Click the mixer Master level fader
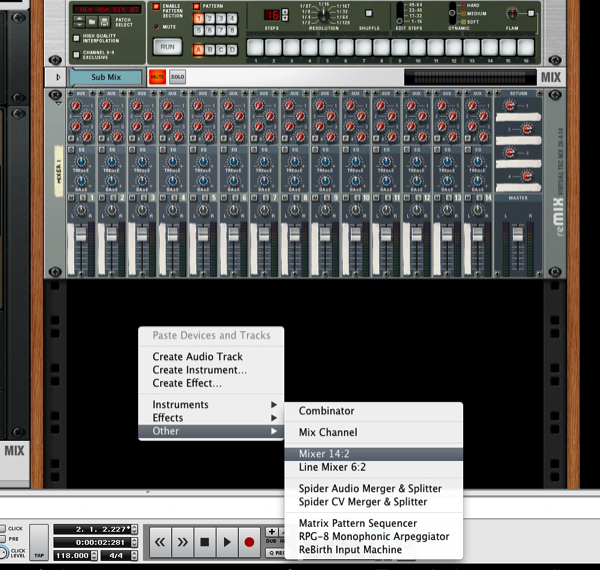 pyautogui.click(x=517, y=234)
